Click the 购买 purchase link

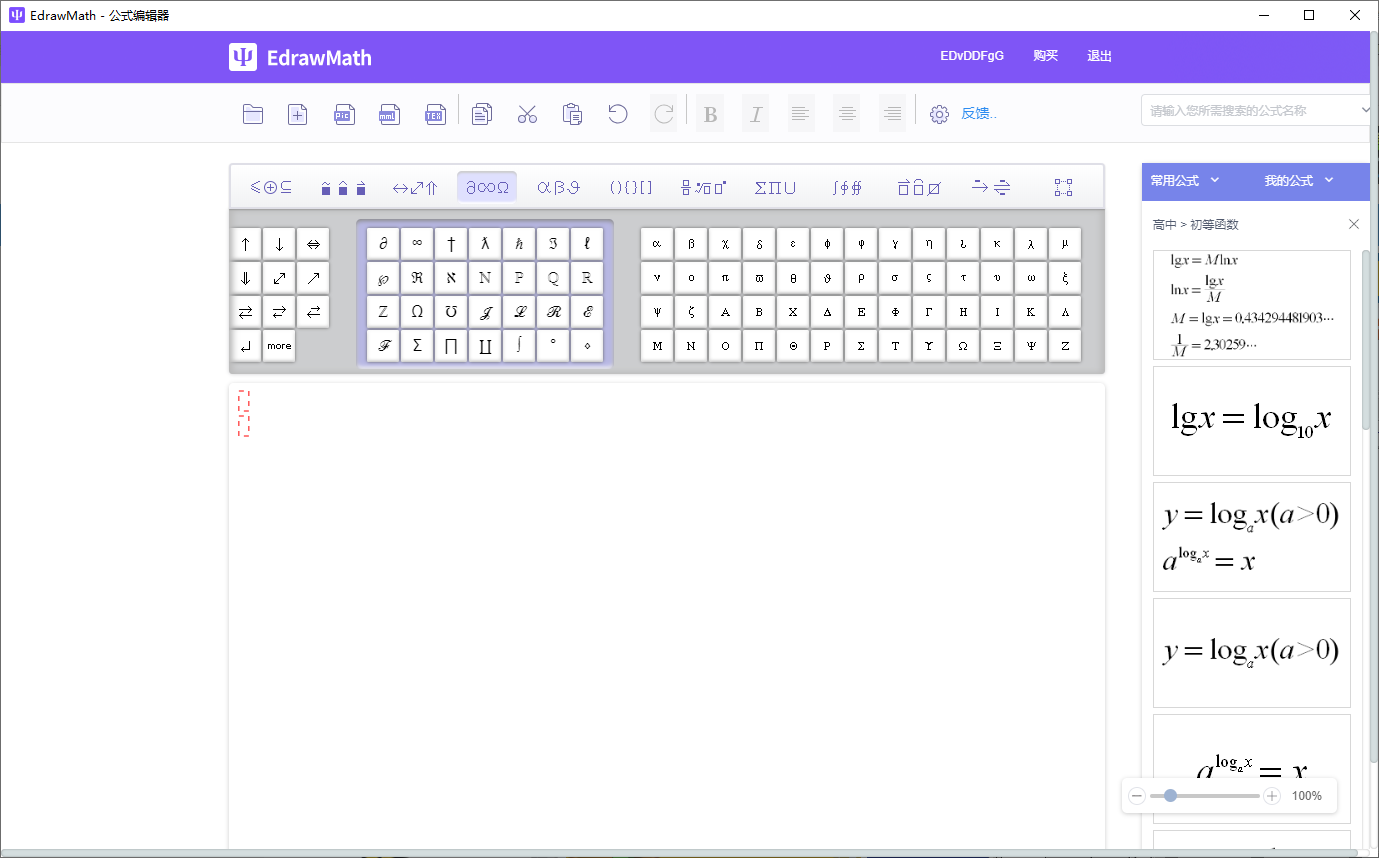[1046, 56]
